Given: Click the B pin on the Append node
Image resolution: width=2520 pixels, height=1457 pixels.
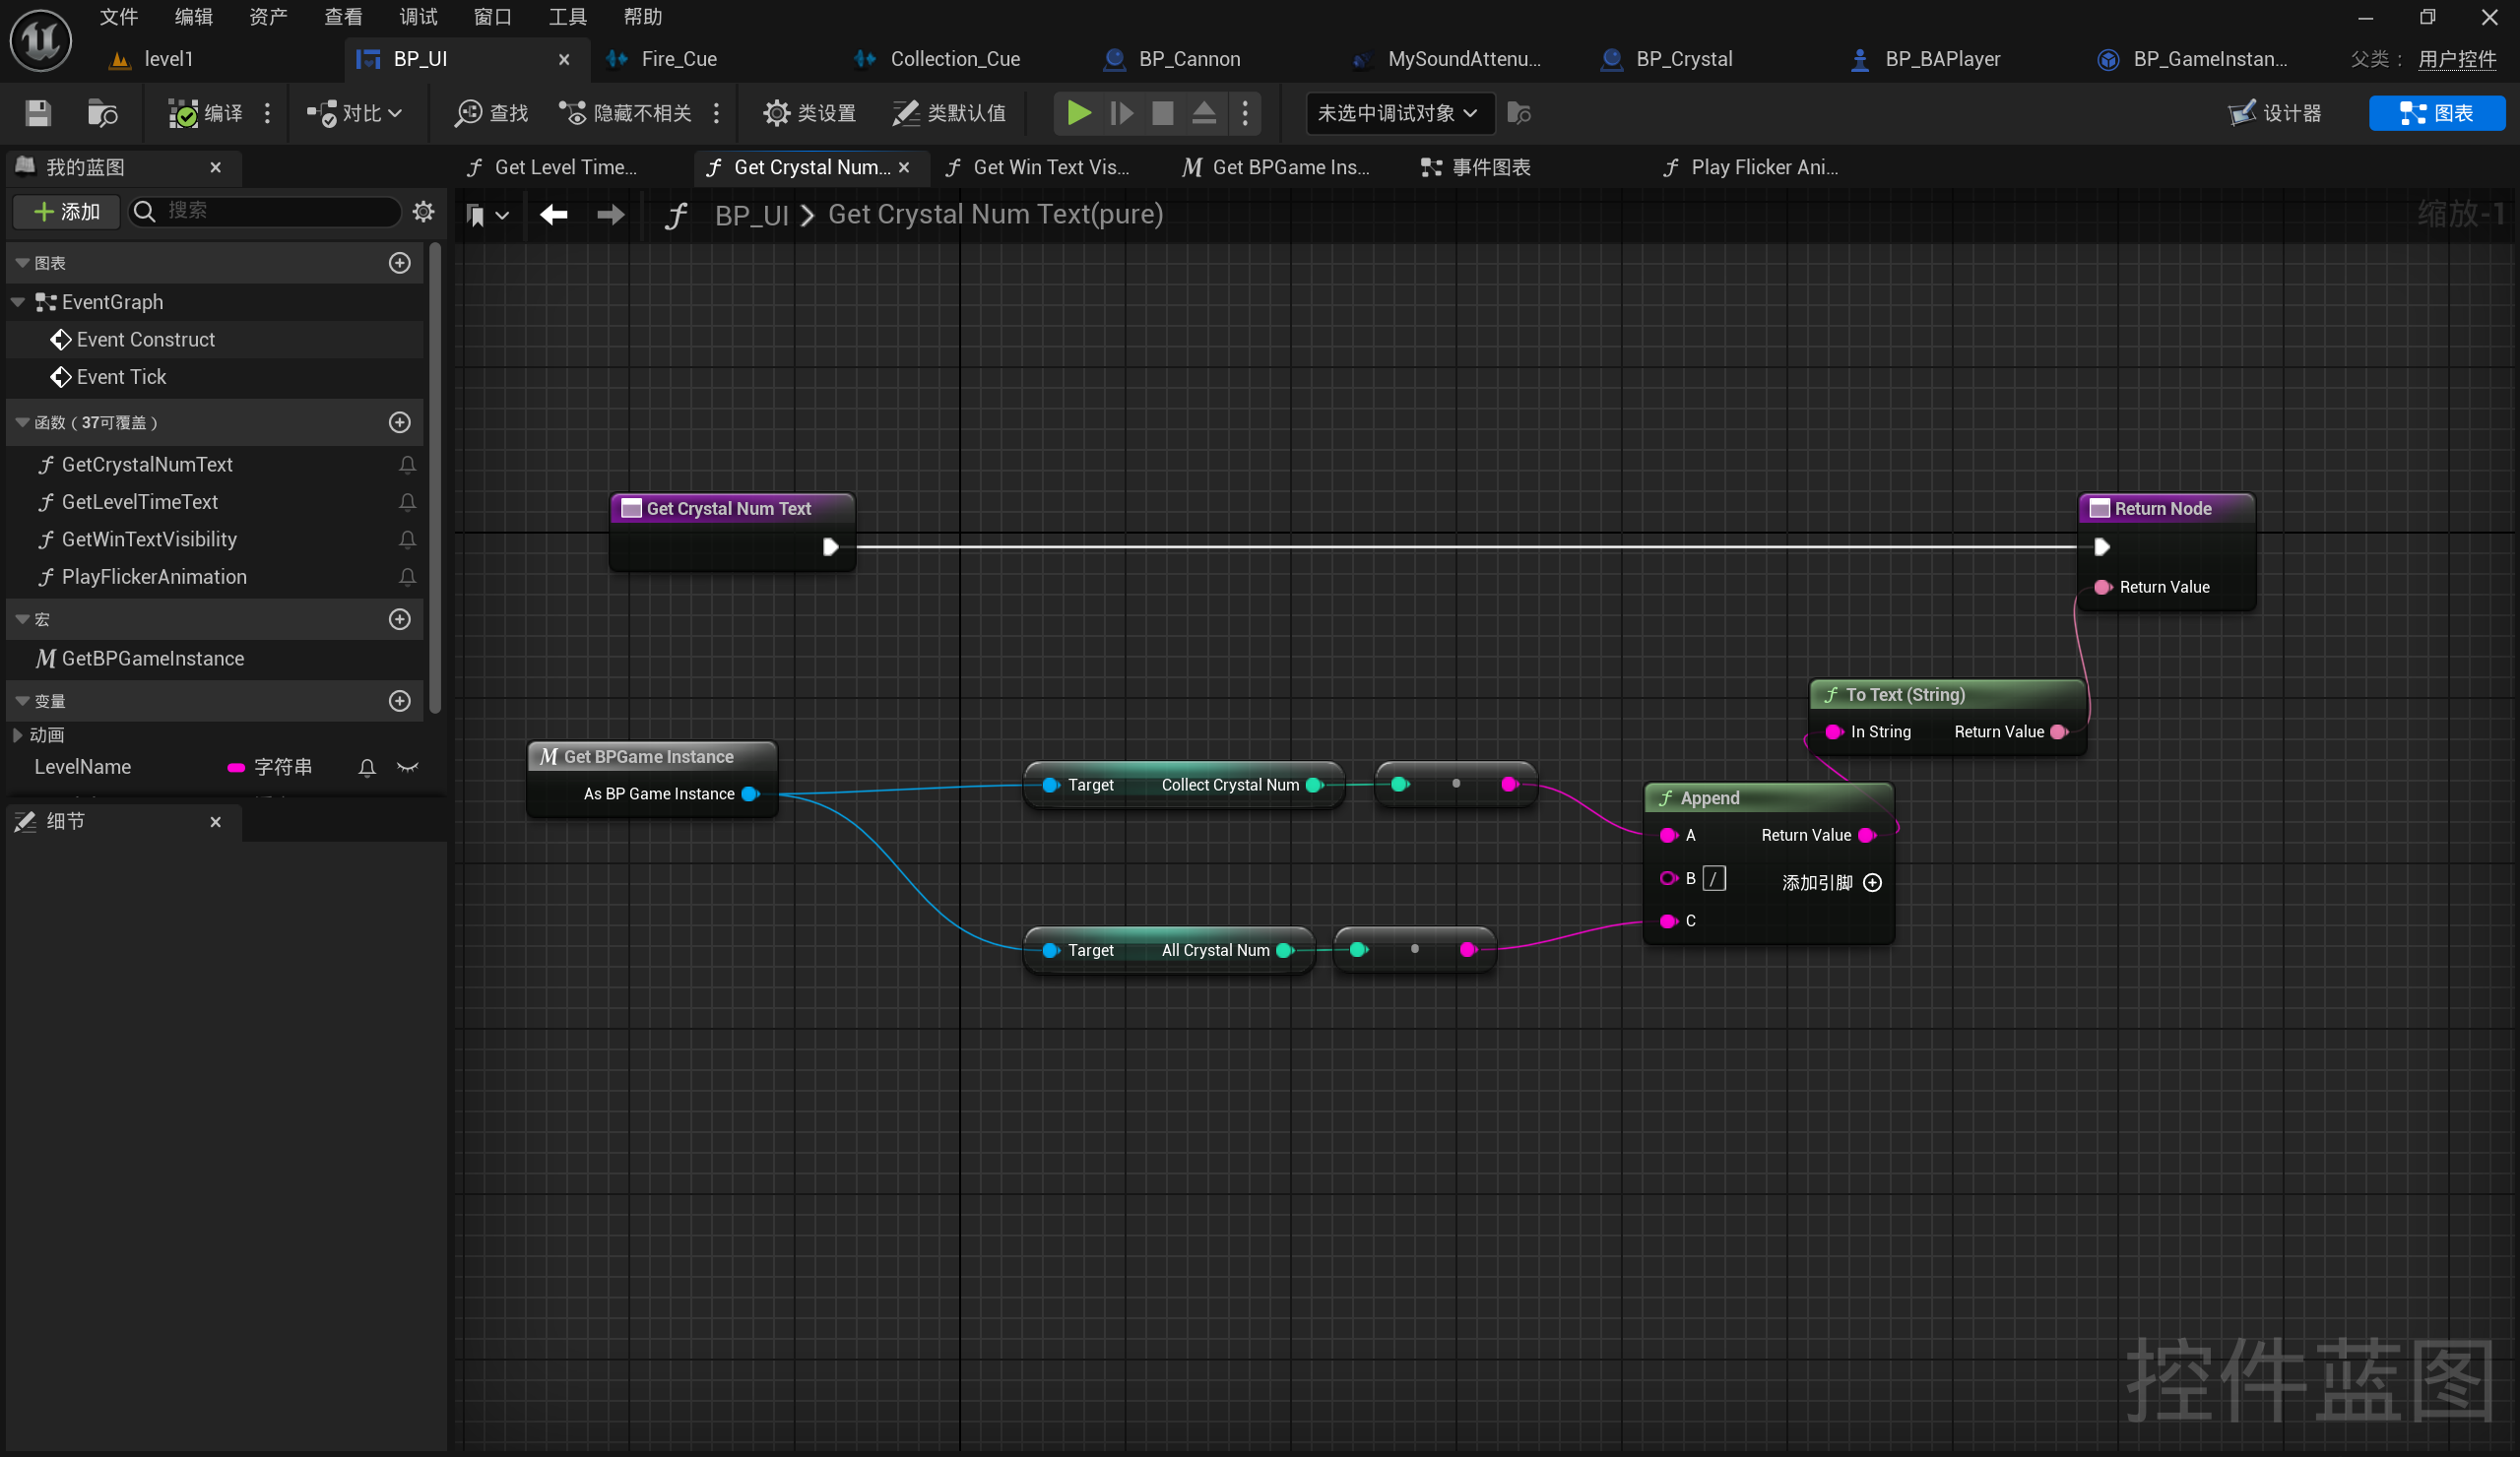Looking at the screenshot, I should pos(1668,878).
